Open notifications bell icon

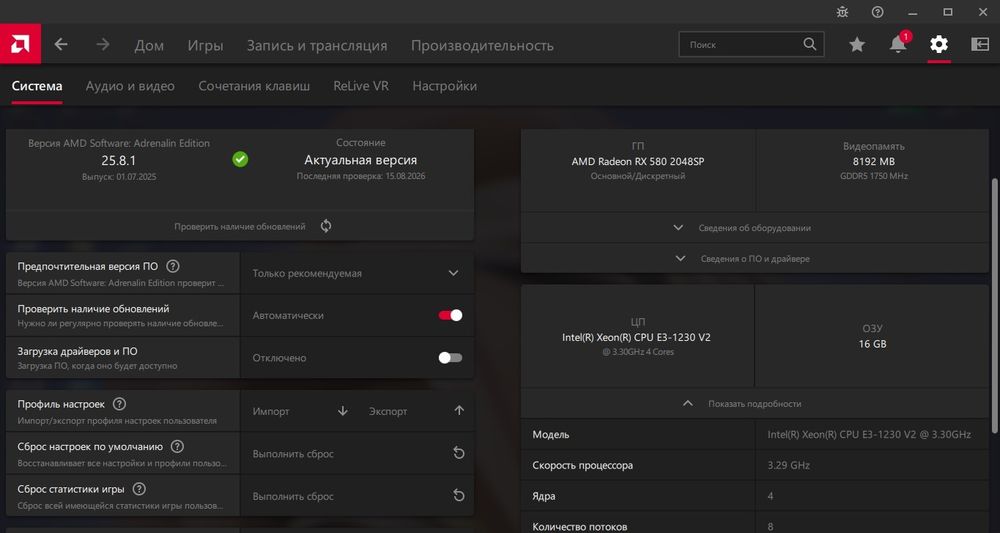click(898, 44)
